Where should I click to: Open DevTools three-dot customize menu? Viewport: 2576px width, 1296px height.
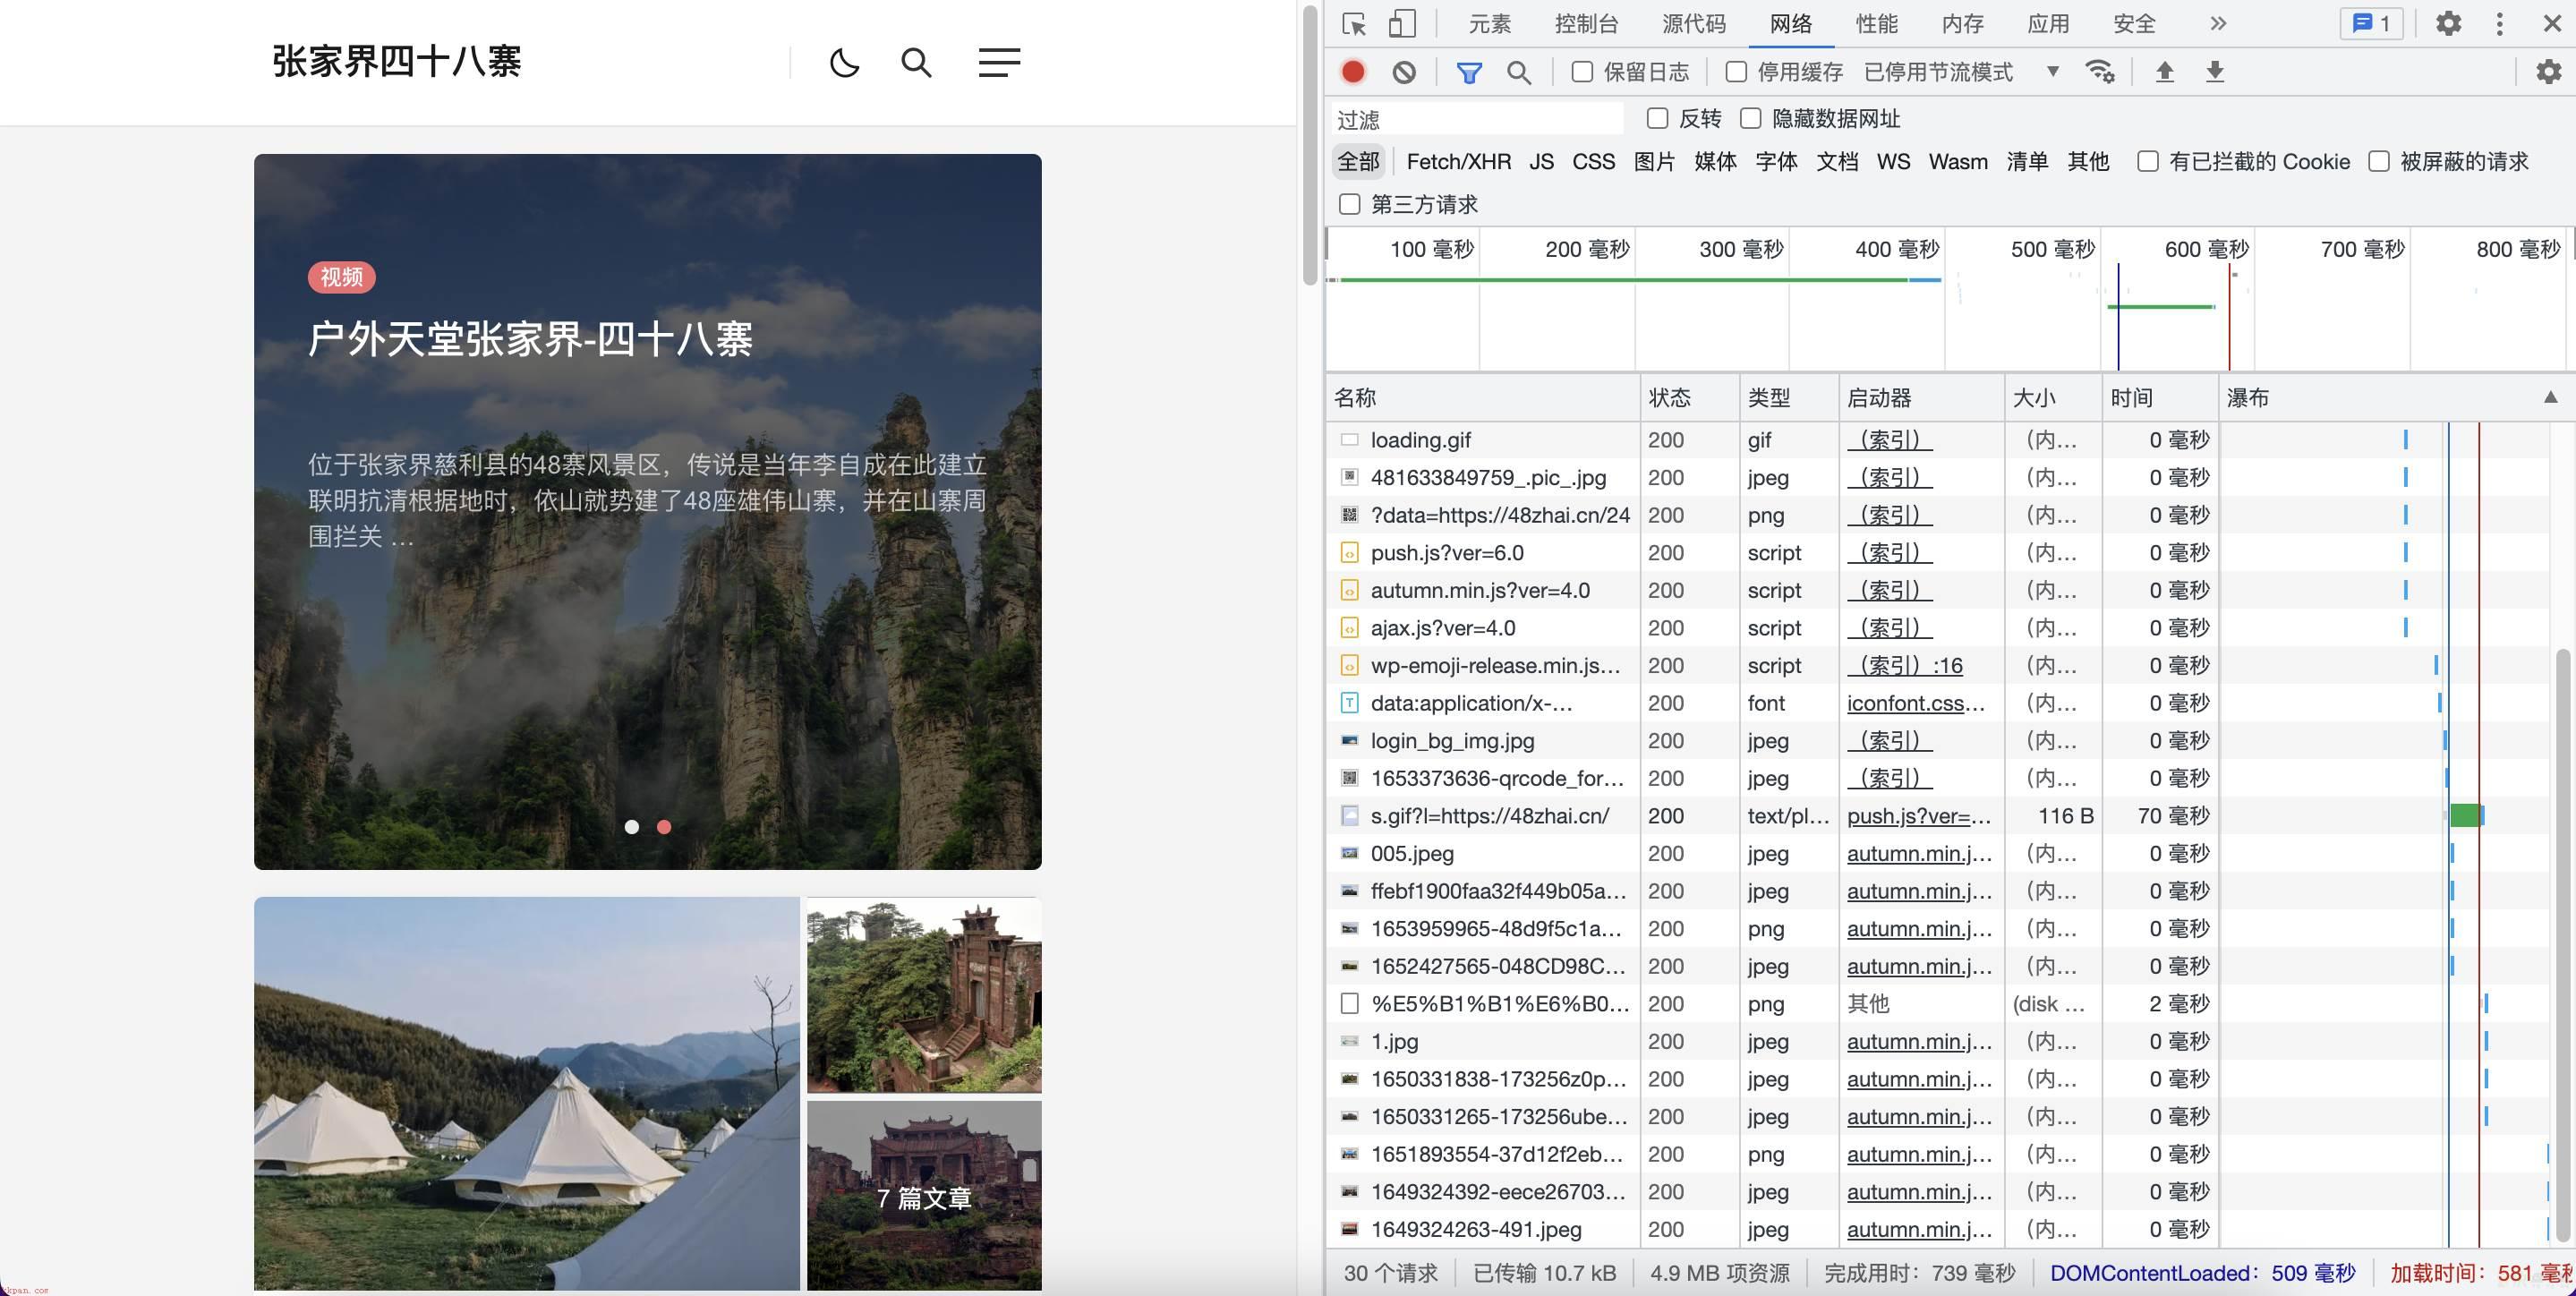pos(2499,23)
